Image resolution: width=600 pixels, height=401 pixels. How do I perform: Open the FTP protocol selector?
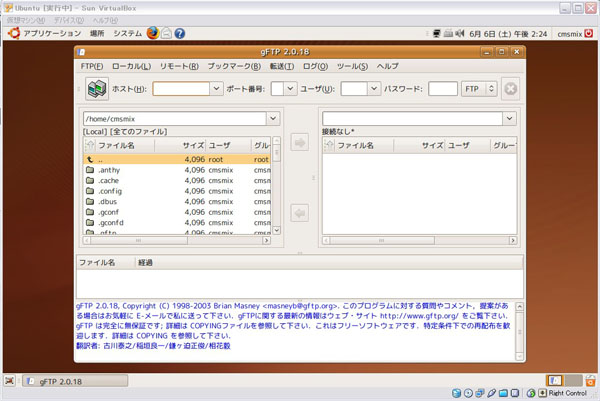pyautogui.click(x=479, y=89)
